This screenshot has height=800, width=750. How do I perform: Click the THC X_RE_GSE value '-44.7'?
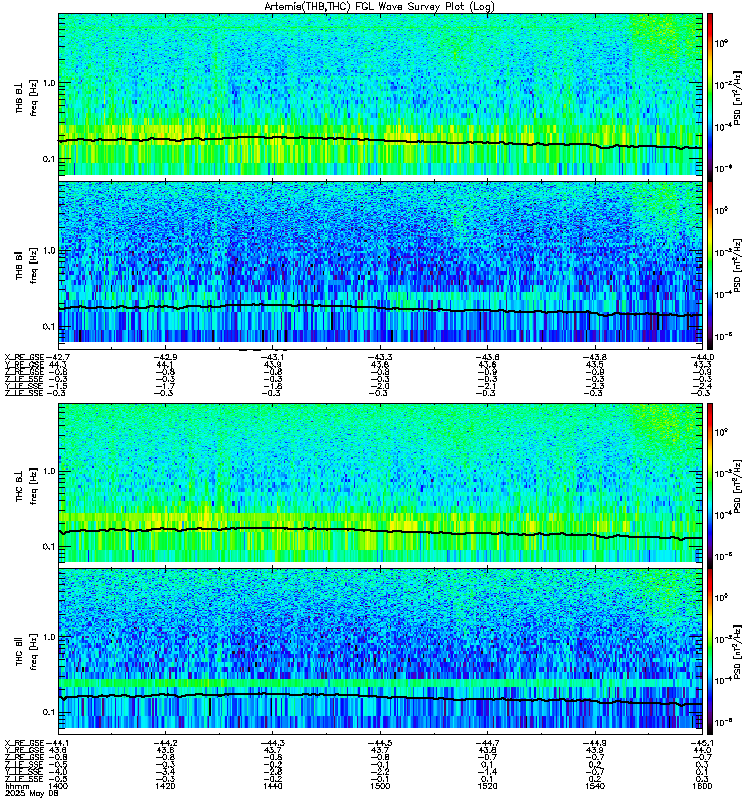(487, 743)
